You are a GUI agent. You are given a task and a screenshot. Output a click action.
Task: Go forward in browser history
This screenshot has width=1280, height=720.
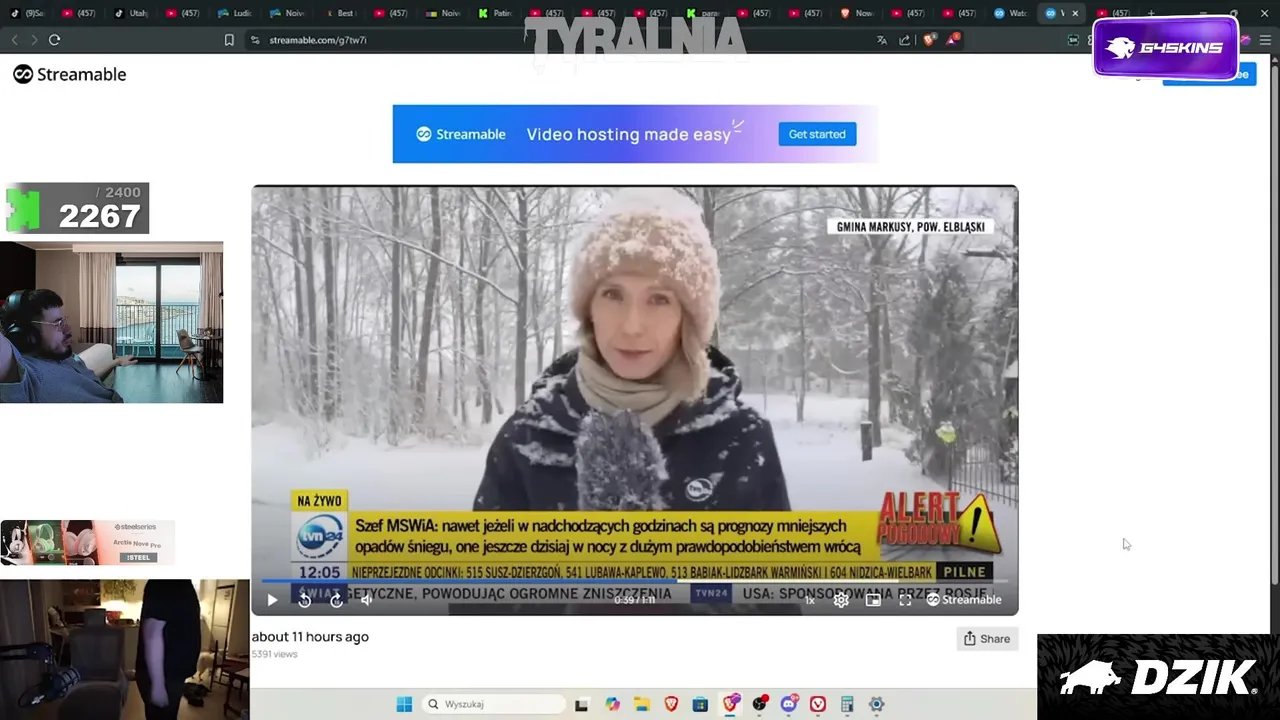[x=34, y=40]
